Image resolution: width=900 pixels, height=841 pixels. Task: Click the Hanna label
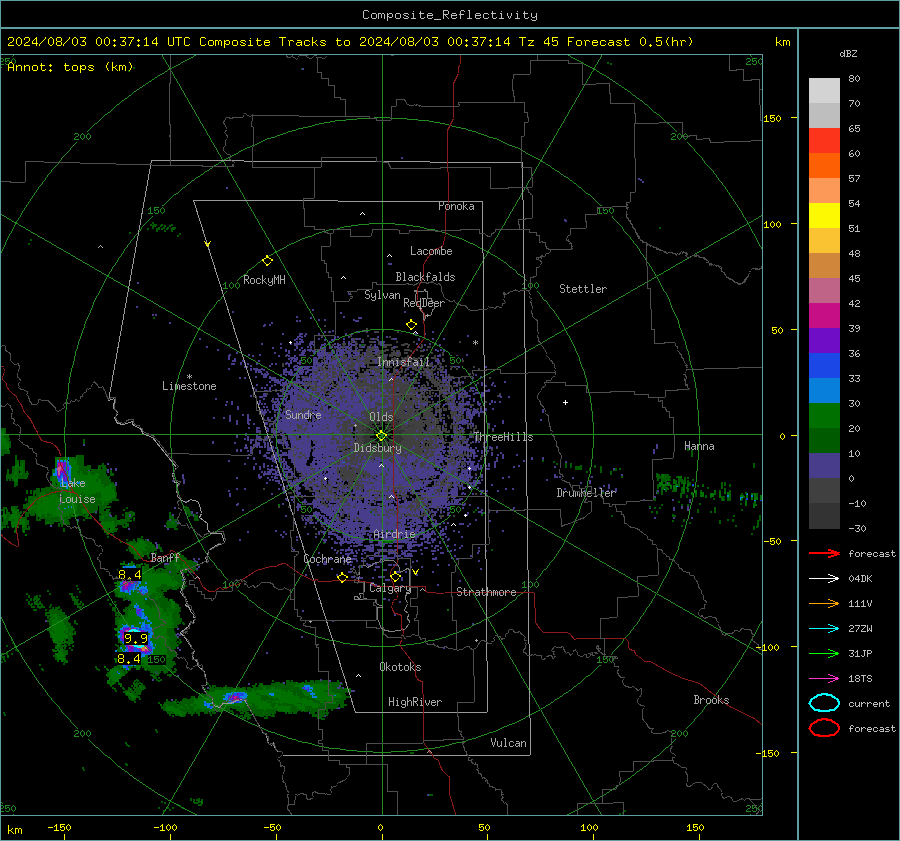click(699, 446)
